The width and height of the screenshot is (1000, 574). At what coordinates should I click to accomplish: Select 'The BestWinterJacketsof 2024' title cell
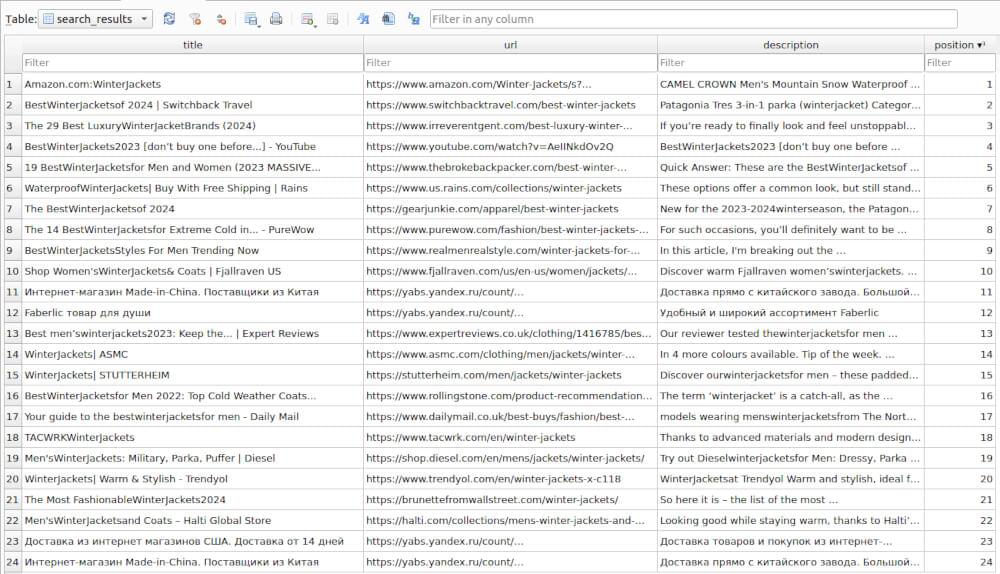tap(193, 209)
